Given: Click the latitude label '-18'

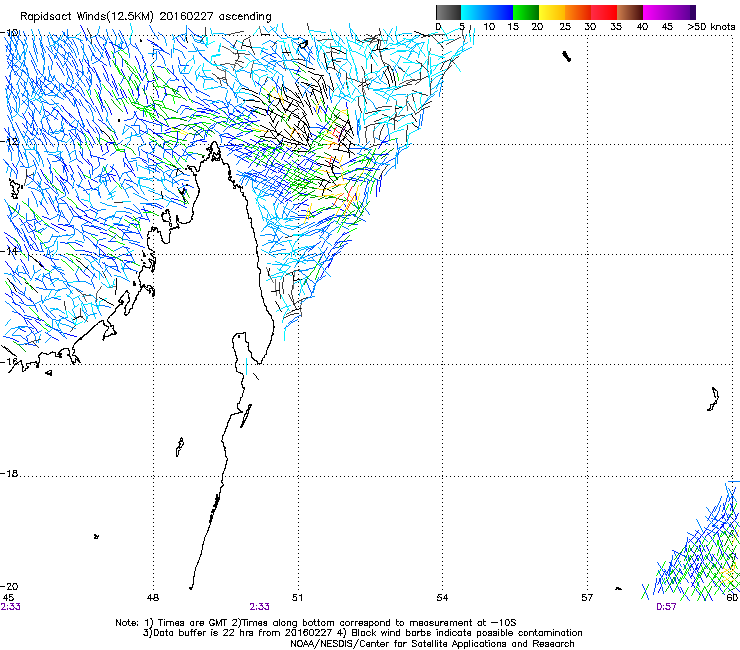Looking at the screenshot, I should click(x=10, y=473).
